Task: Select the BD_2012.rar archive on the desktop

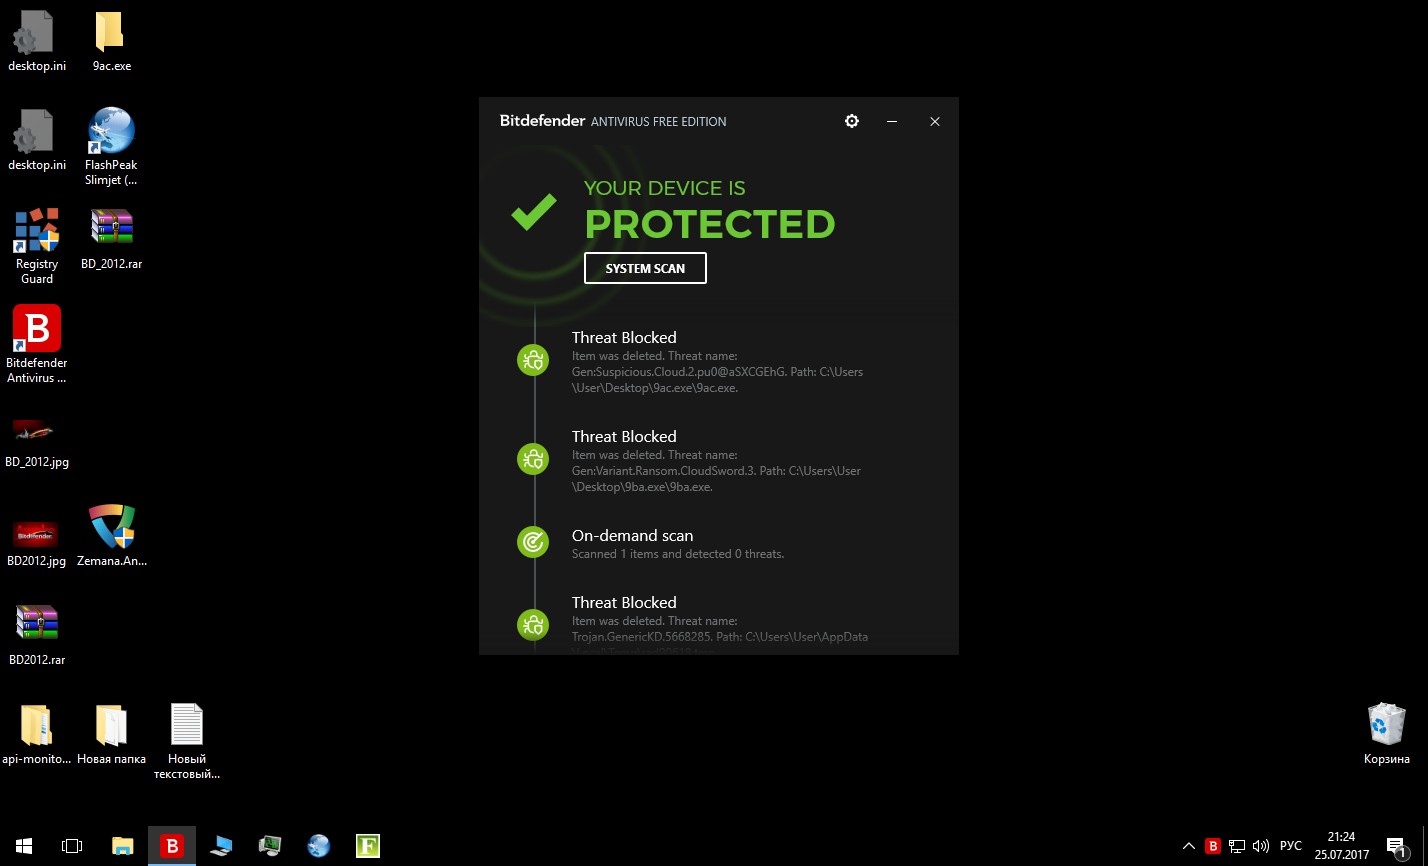Action: [x=111, y=239]
